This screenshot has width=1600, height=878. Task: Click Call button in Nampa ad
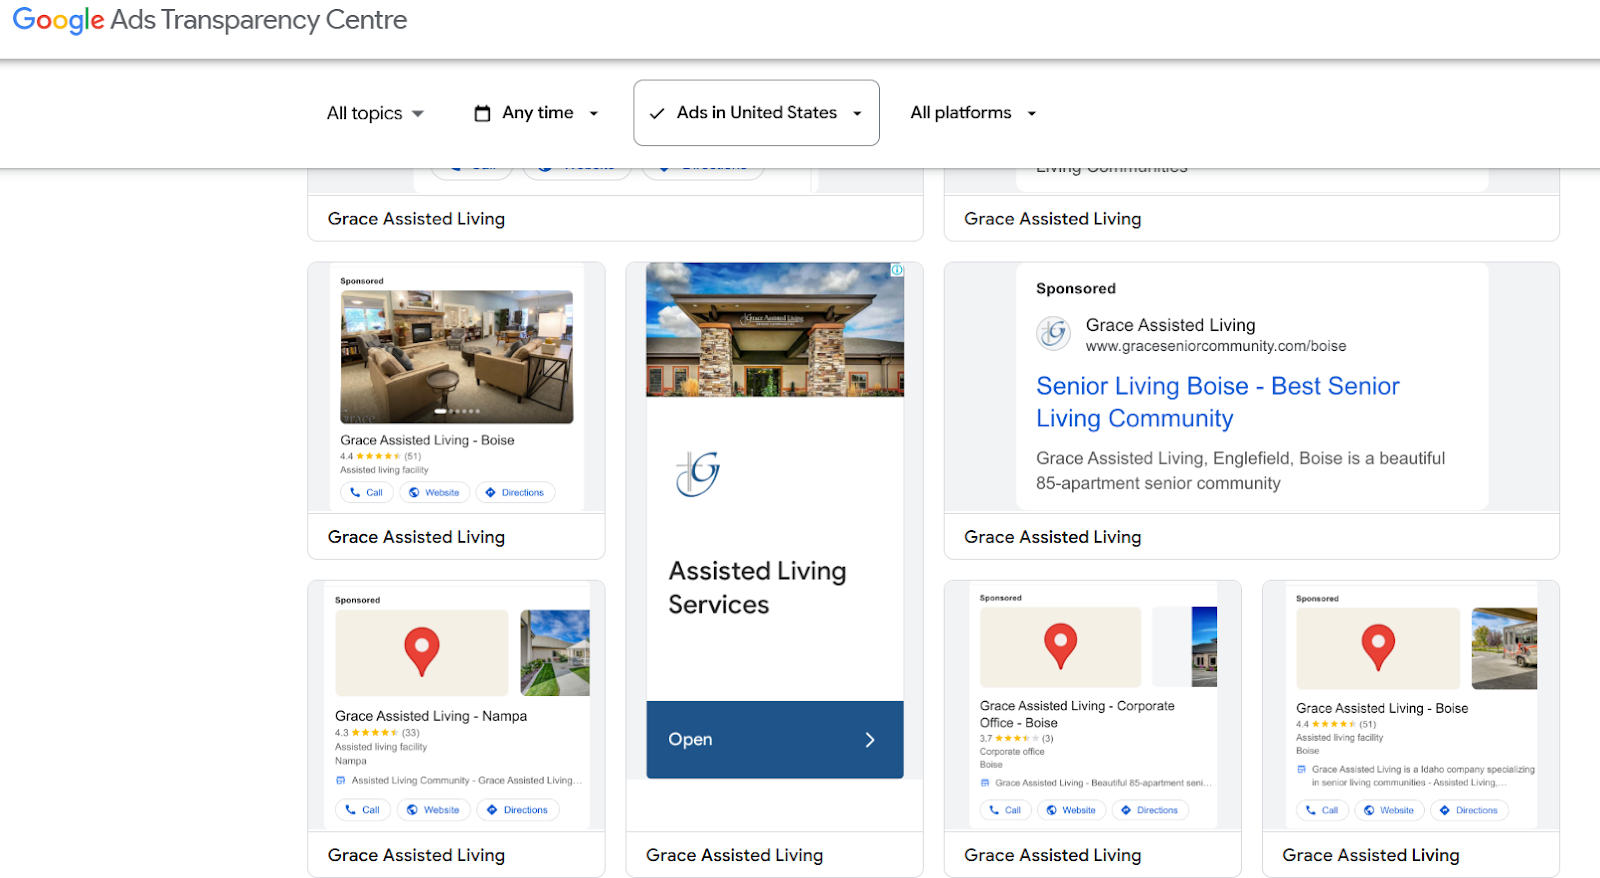(362, 810)
